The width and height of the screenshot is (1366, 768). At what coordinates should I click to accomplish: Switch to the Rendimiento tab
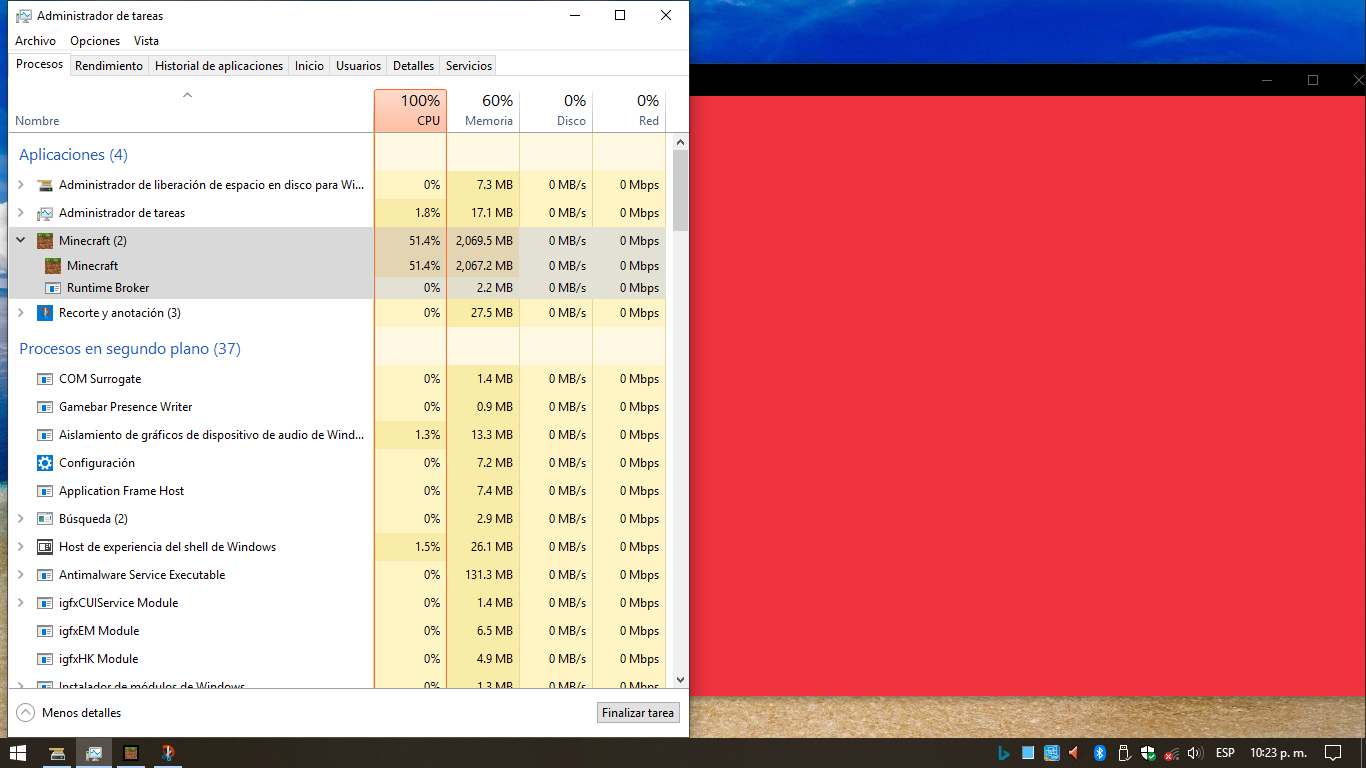tap(109, 66)
